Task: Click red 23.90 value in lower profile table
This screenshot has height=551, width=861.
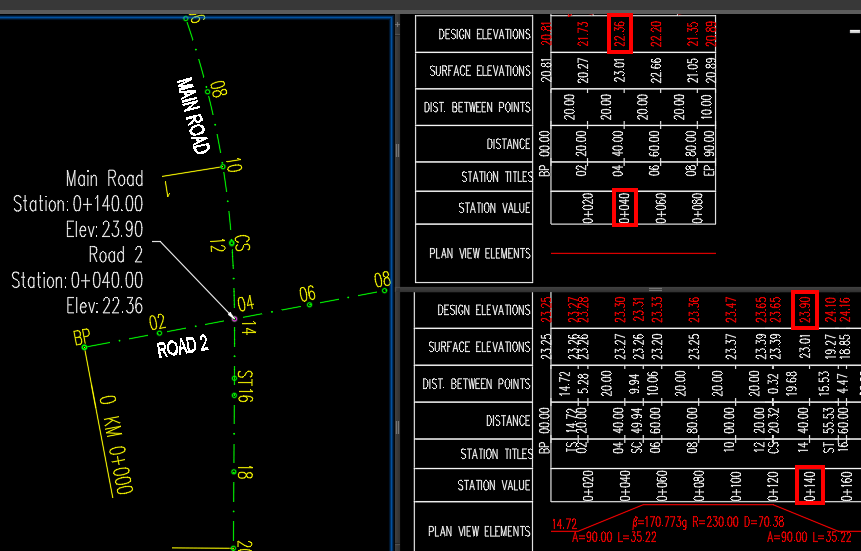Action: [x=805, y=310]
